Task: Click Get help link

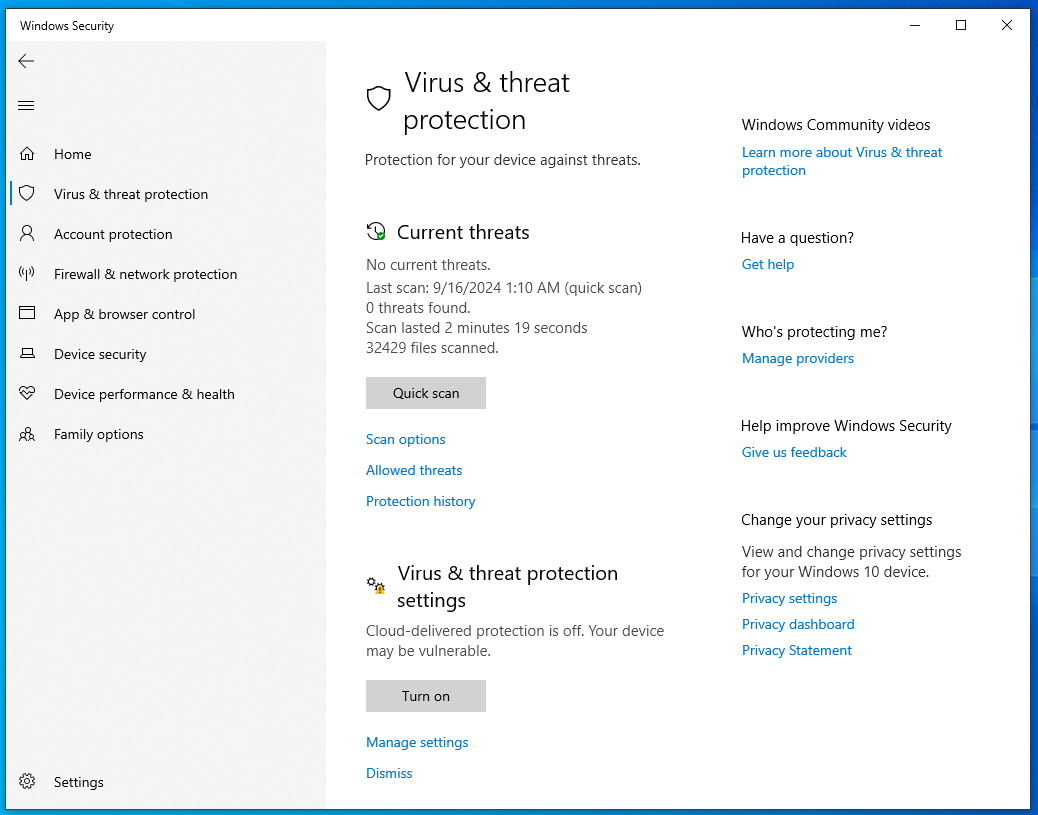Action: click(768, 264)
